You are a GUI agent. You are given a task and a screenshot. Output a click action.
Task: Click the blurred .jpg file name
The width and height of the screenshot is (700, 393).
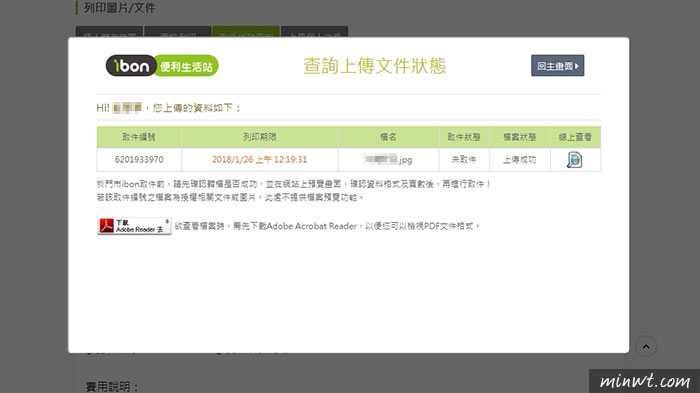point(388,159)
